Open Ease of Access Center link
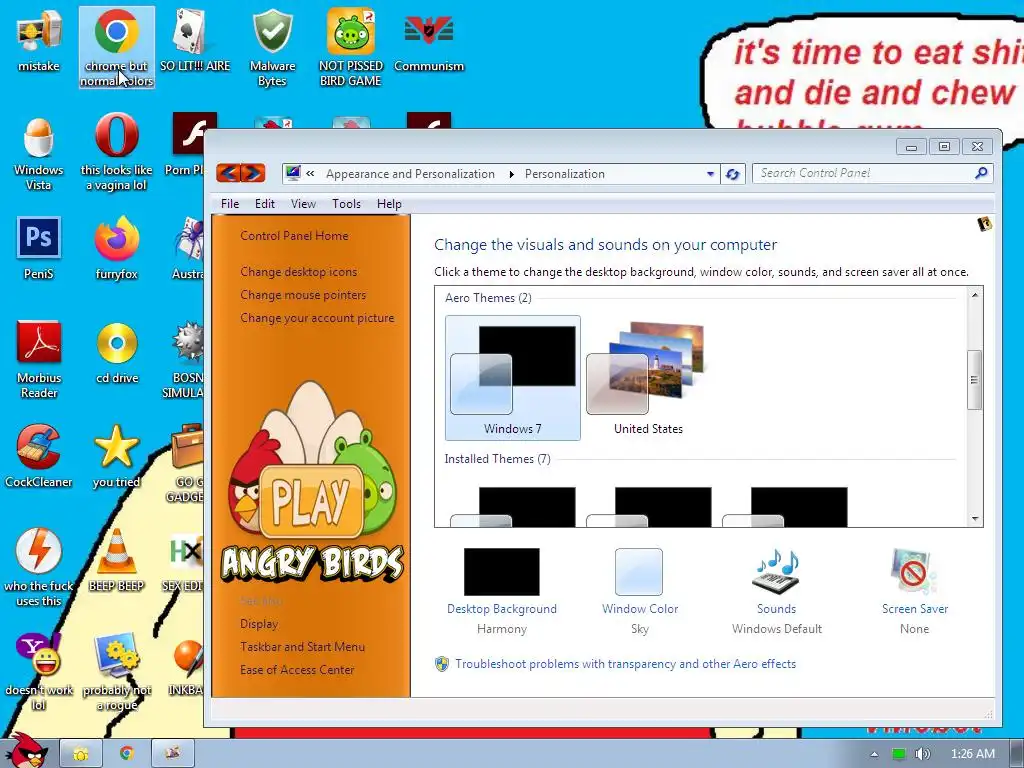This screenshot has width=1024, height=768. point(297,670)
